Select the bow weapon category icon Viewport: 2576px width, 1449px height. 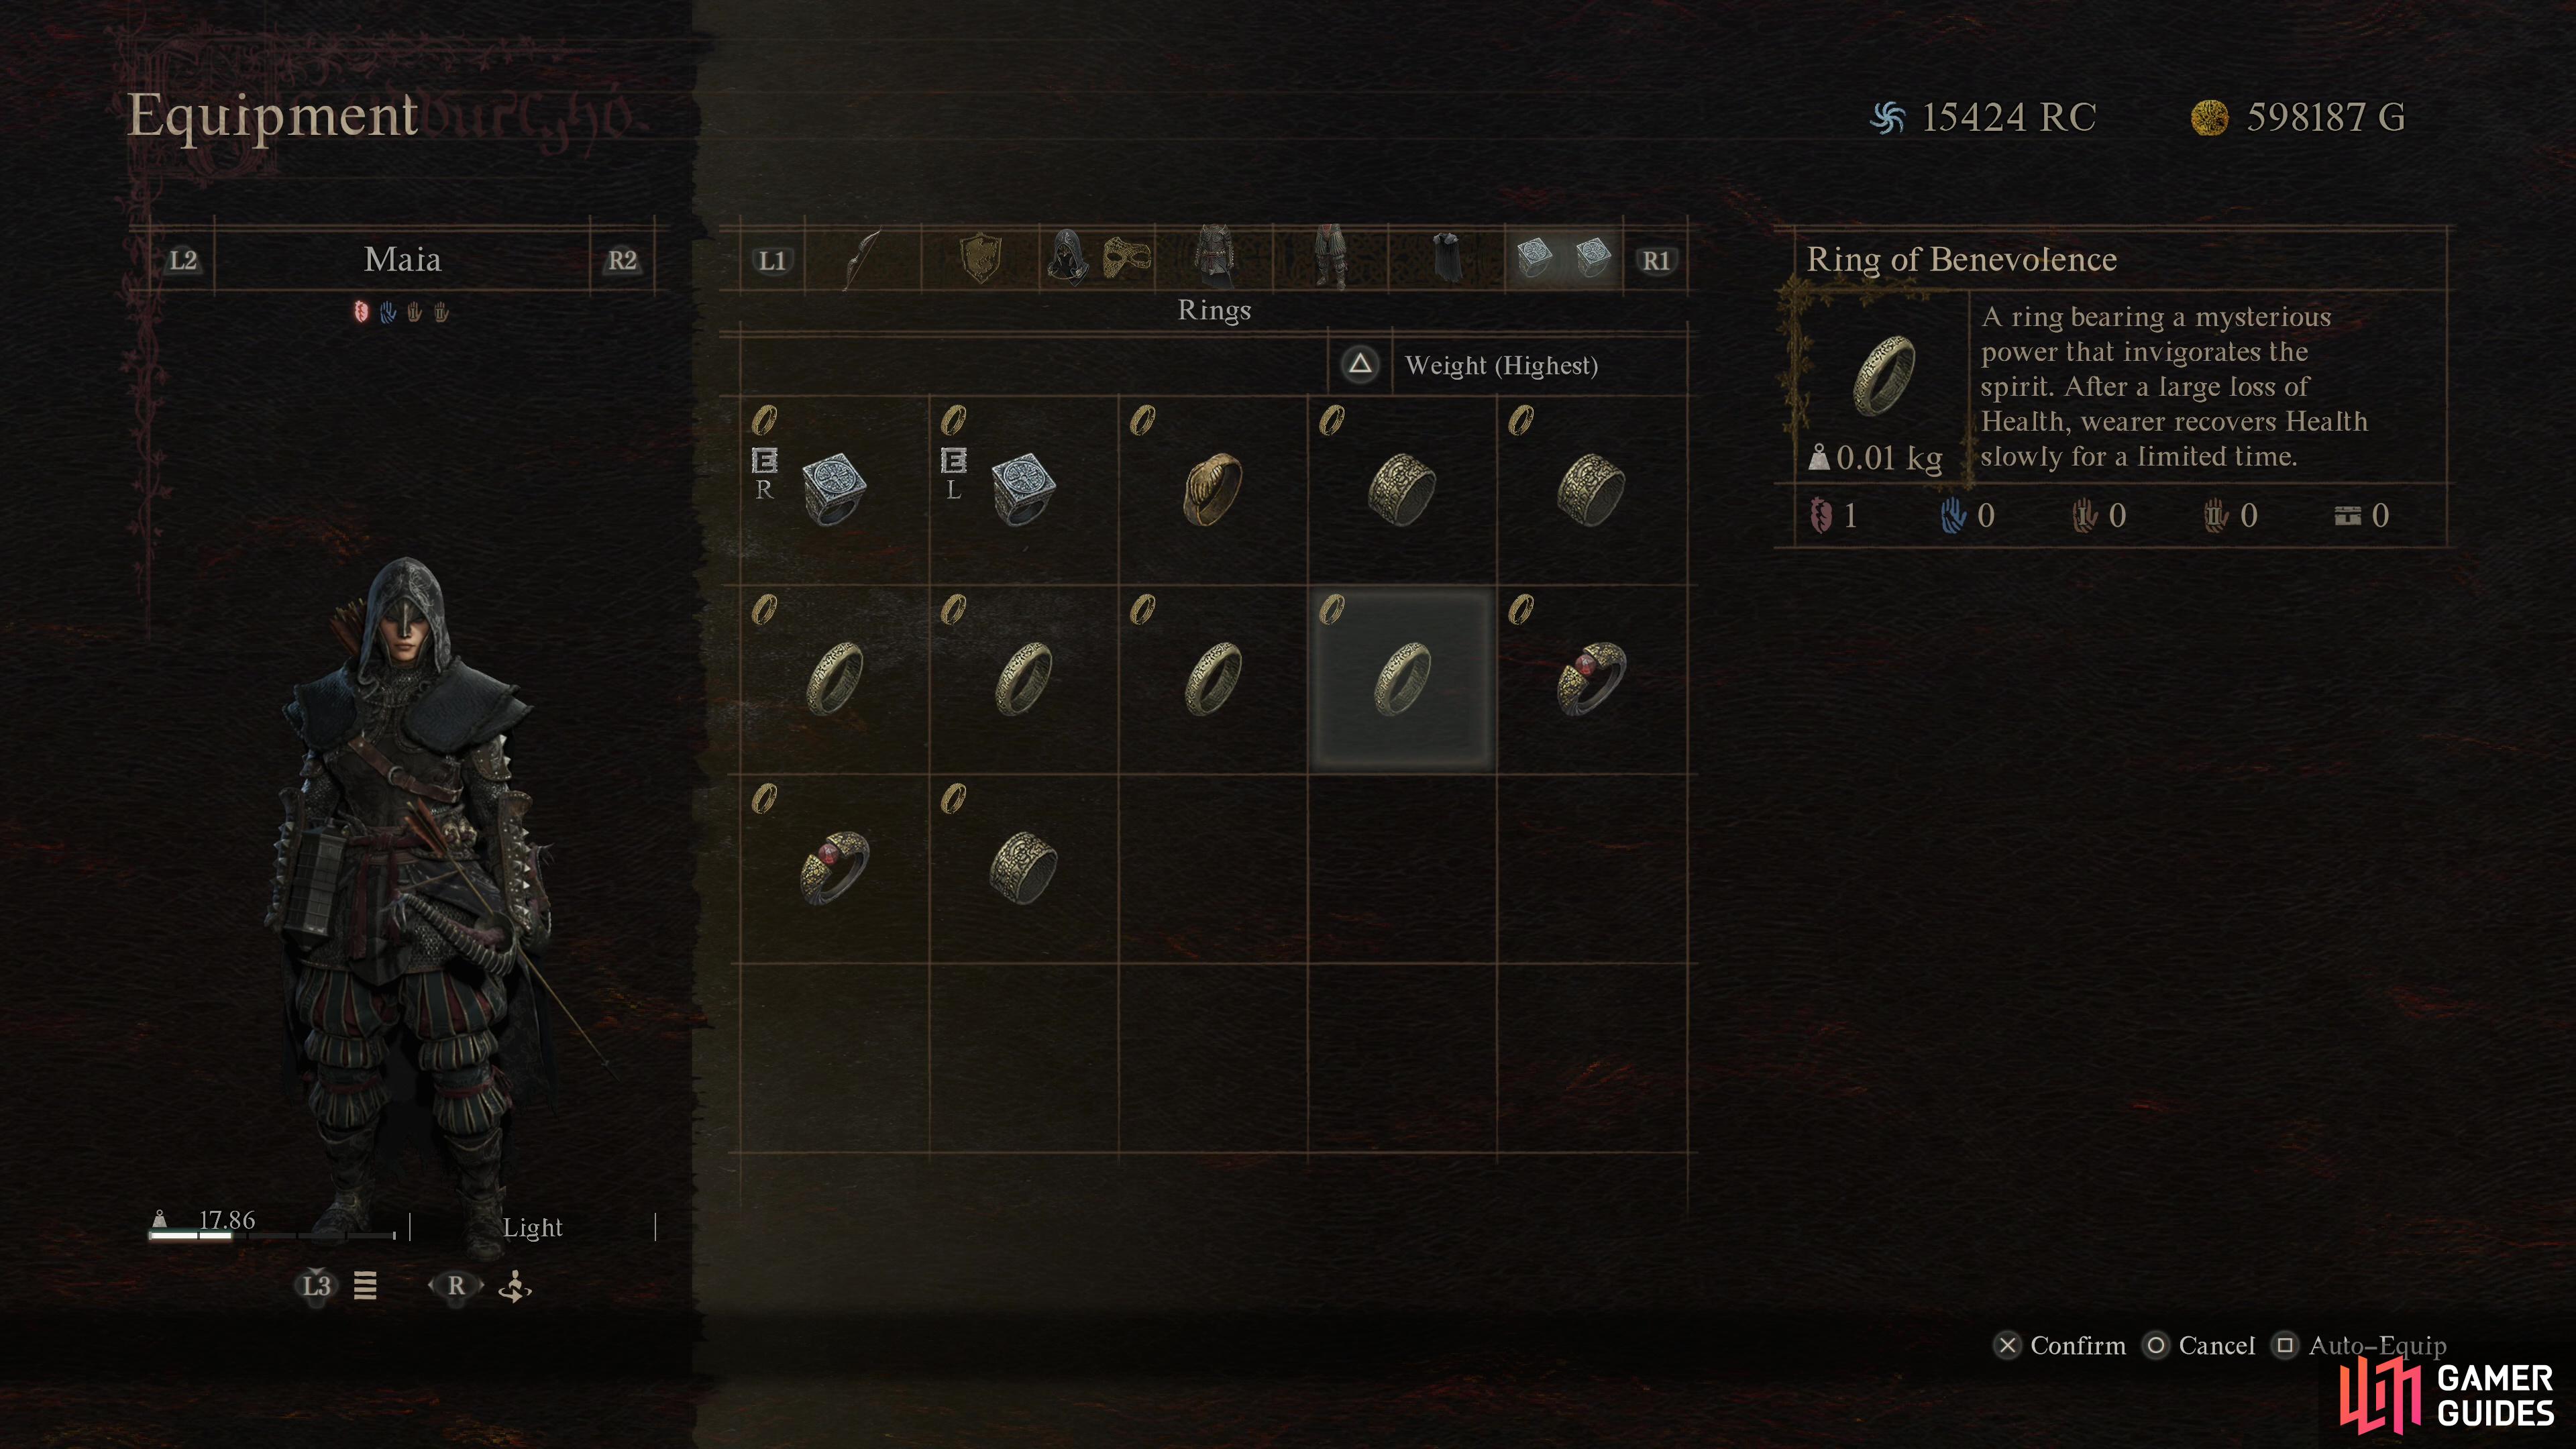[x=862, y=259]
